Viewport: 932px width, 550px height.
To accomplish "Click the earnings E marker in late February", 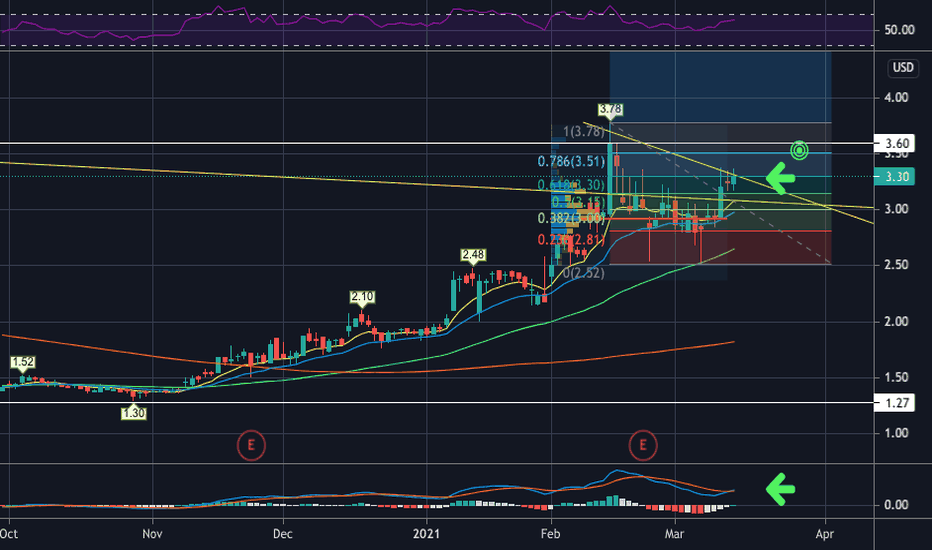I will [643, 445].
